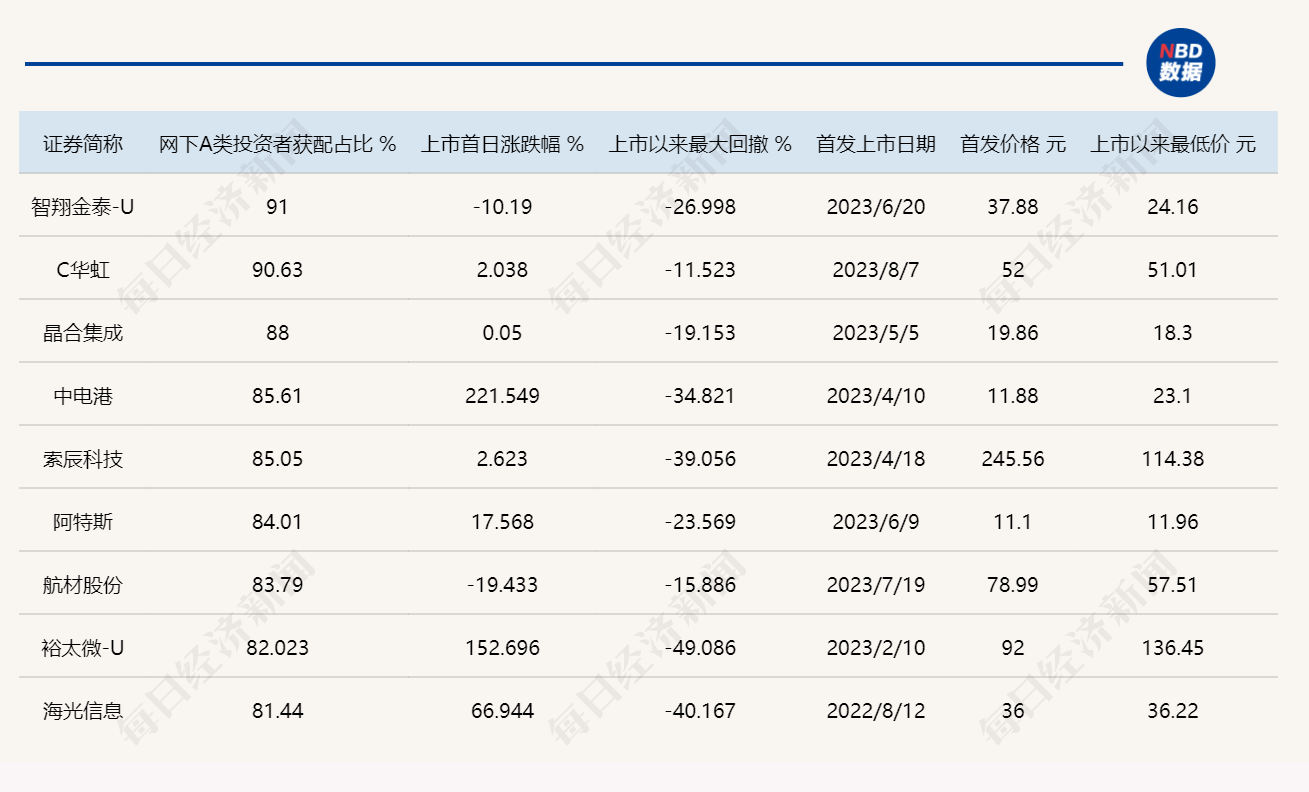Select the 晶合集成 row name
The image size is (1309, 792).
click(x=83, y=333)
